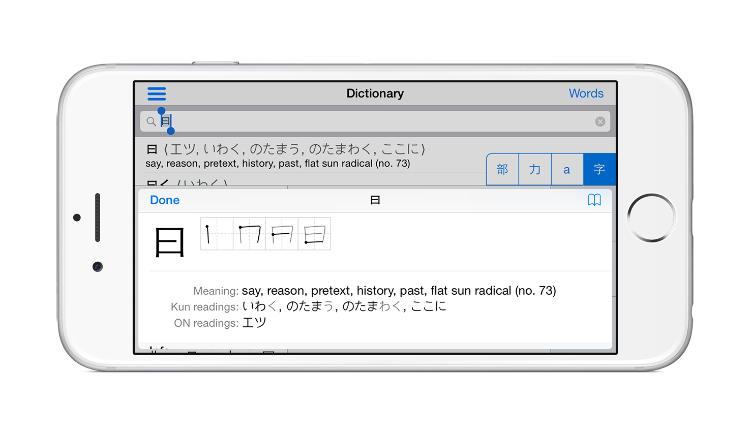Open the book icon in kanji panel
Viewport: 750px width, 435px height.
(594, 200)
